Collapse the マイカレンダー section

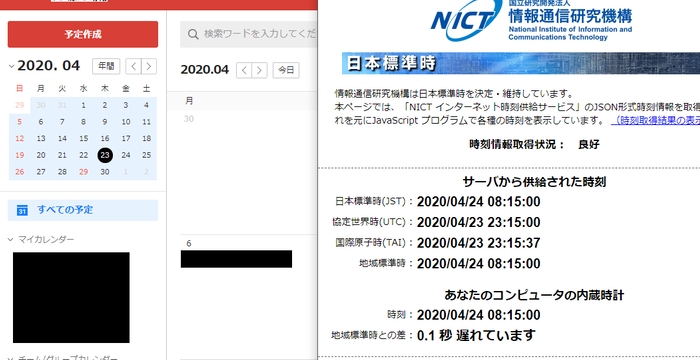pos(11,240)
